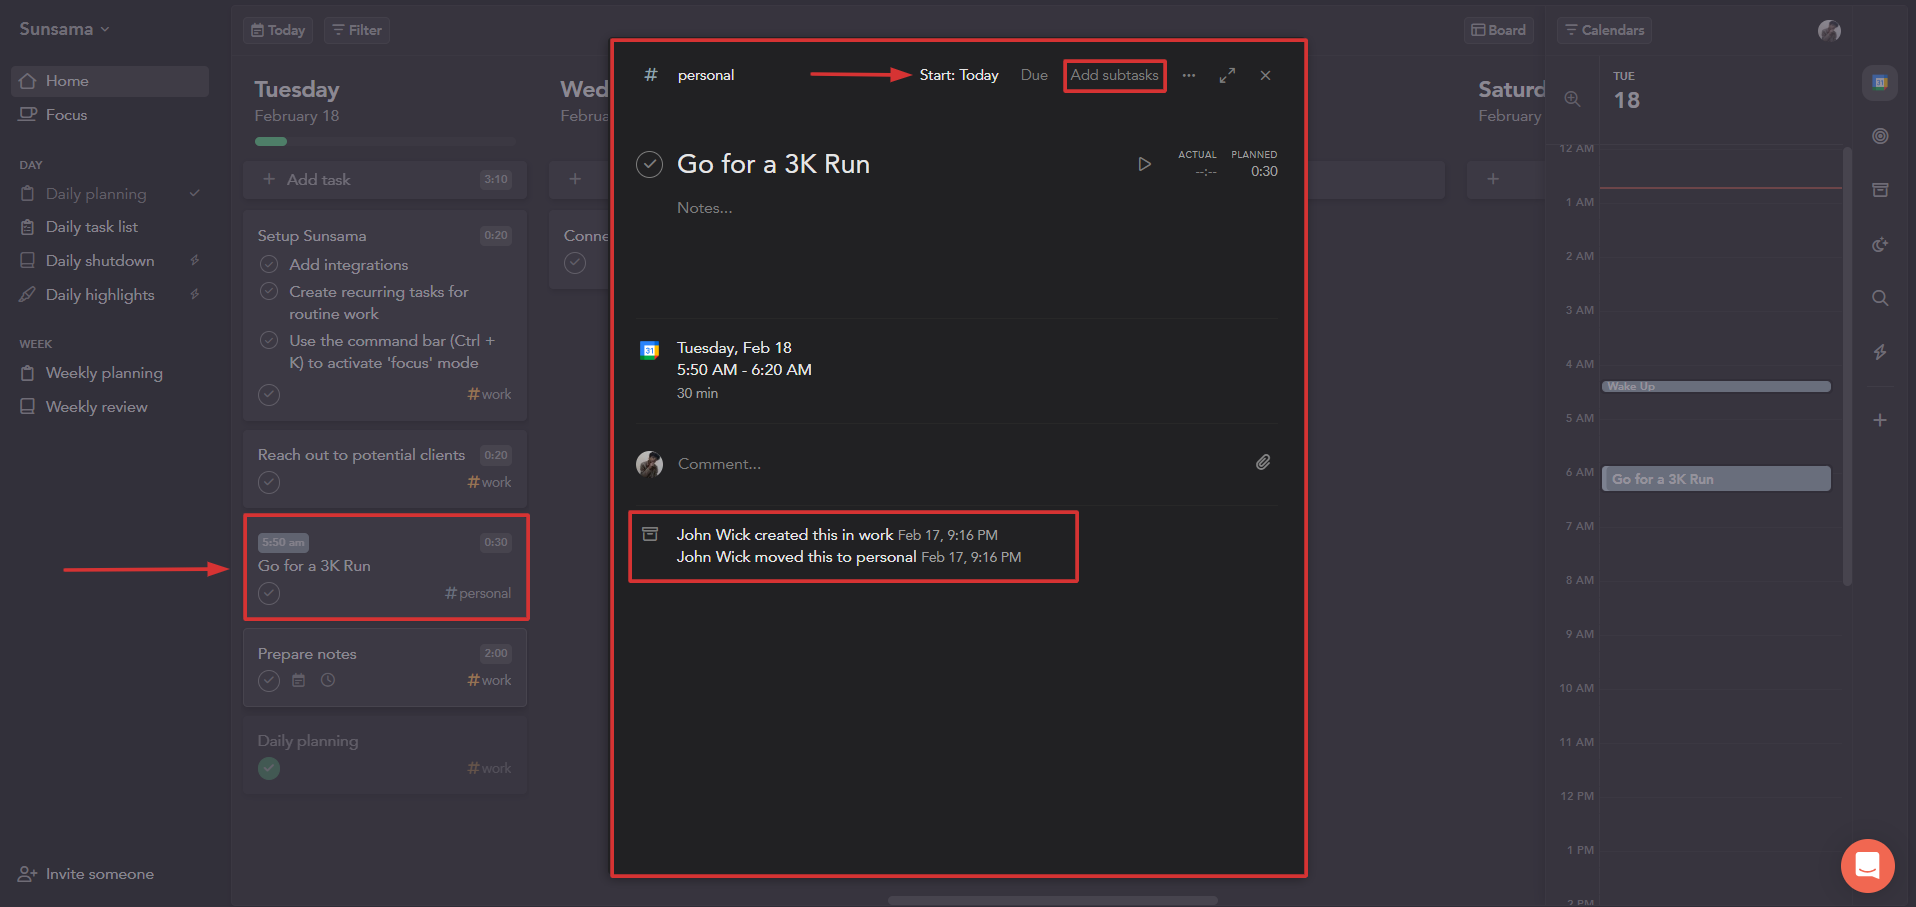Mark Go for a 3K Run complete in modal
The image size is (1916, 907).
pos(650,164)
